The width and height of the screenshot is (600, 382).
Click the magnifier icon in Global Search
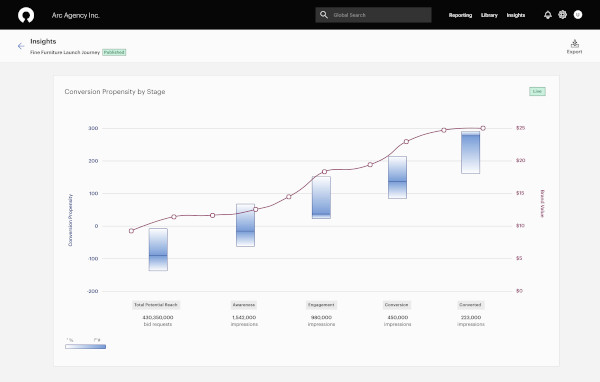click(x=324, y=15)
